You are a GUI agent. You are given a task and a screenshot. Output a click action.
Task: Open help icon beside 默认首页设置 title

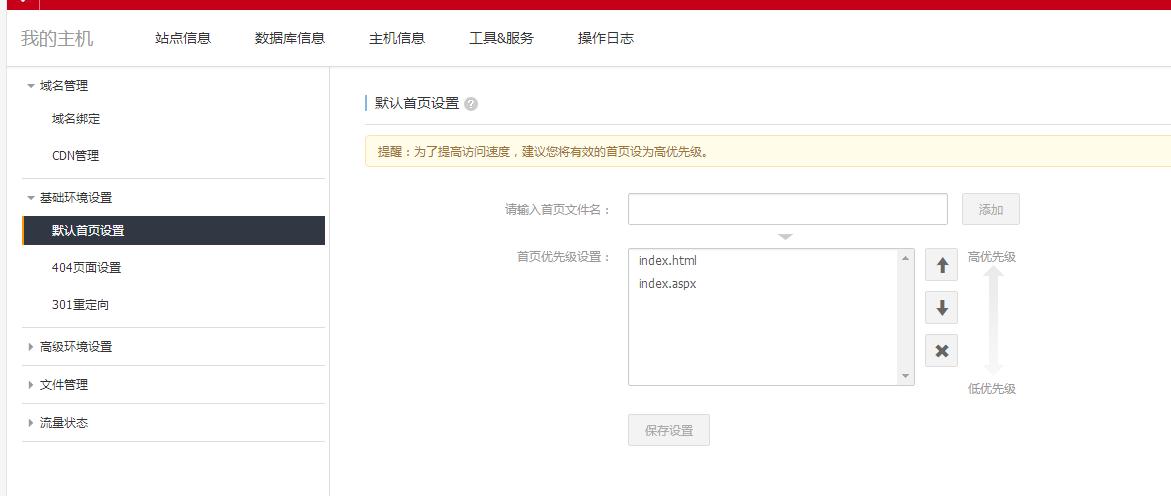470,104
